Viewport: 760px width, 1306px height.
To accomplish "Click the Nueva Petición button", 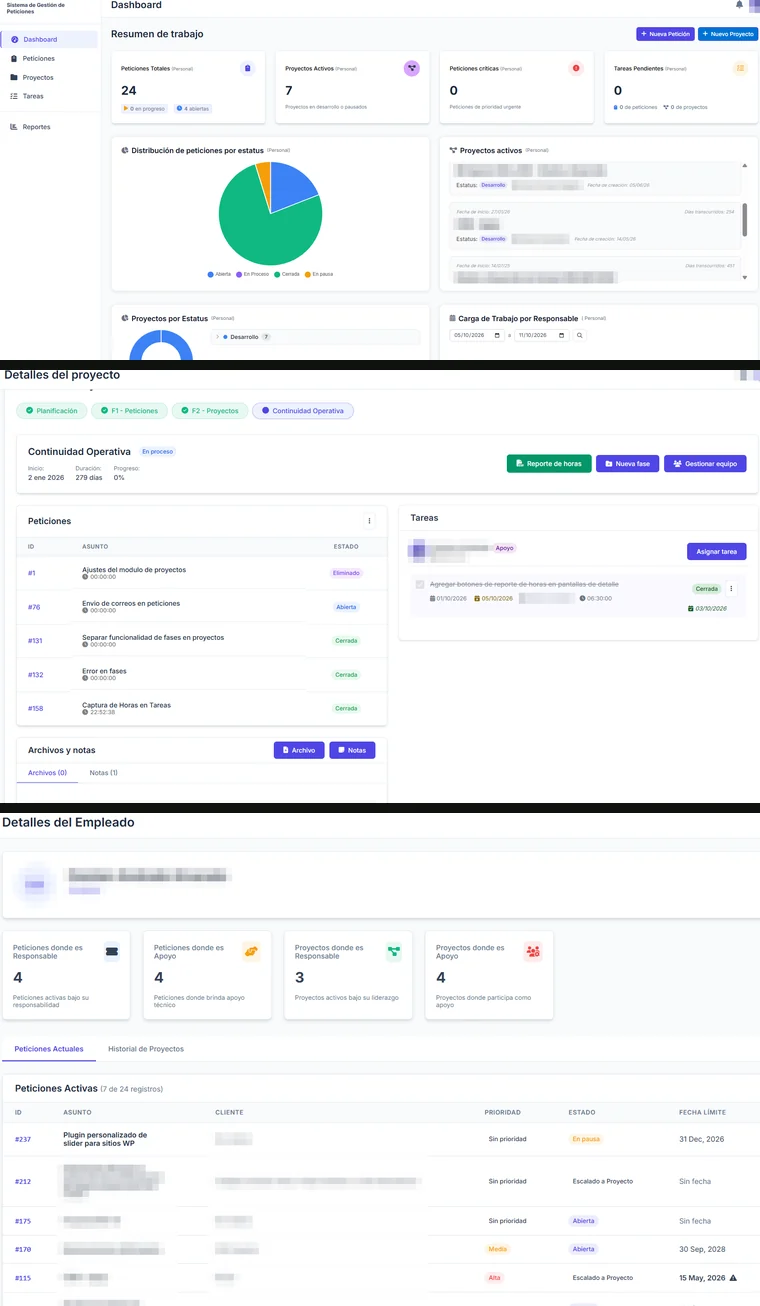I will [665, 34].
